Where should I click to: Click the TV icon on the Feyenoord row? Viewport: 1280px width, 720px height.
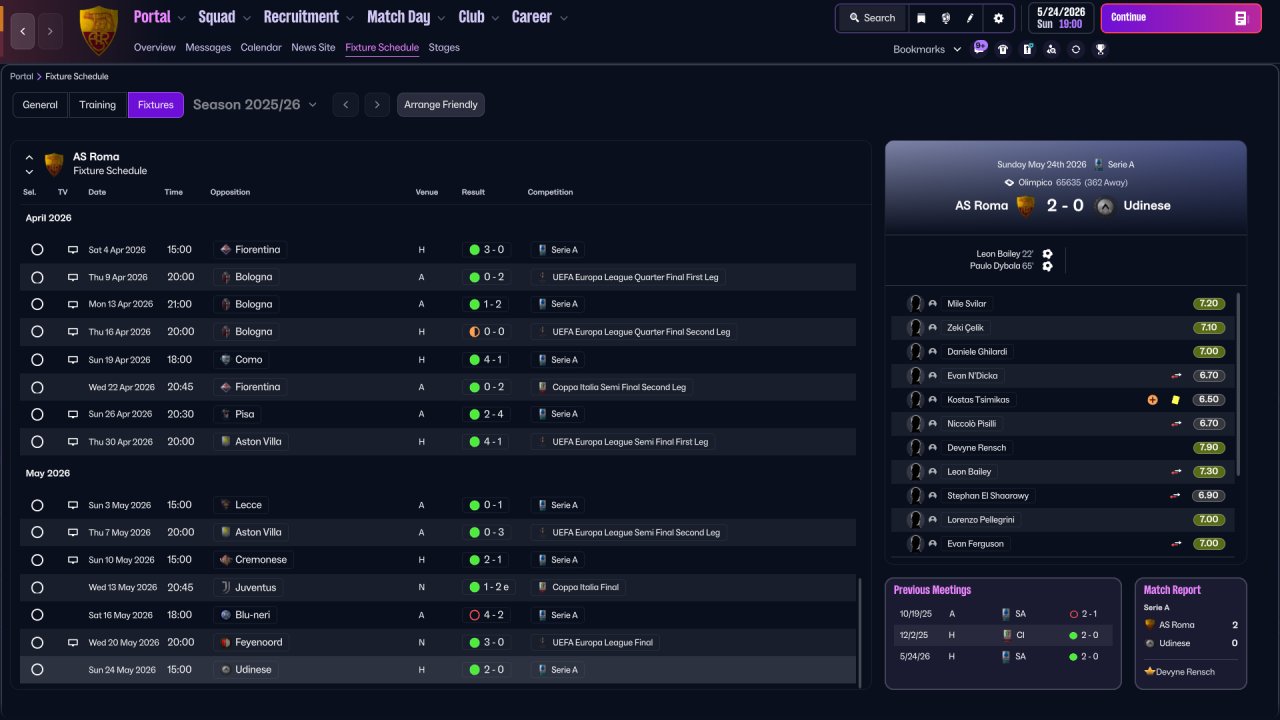click(x=73, y=643)
